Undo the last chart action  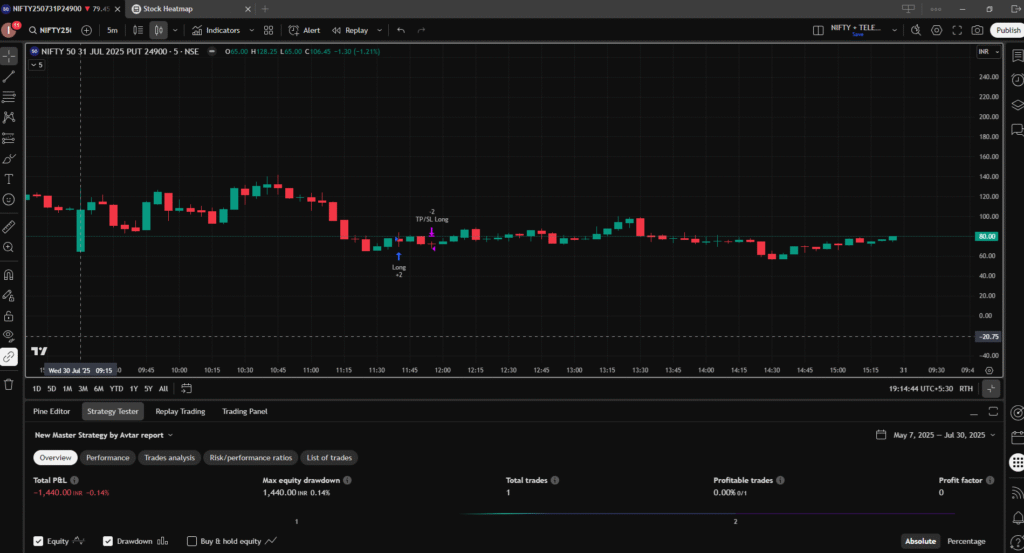coord(401,30)
